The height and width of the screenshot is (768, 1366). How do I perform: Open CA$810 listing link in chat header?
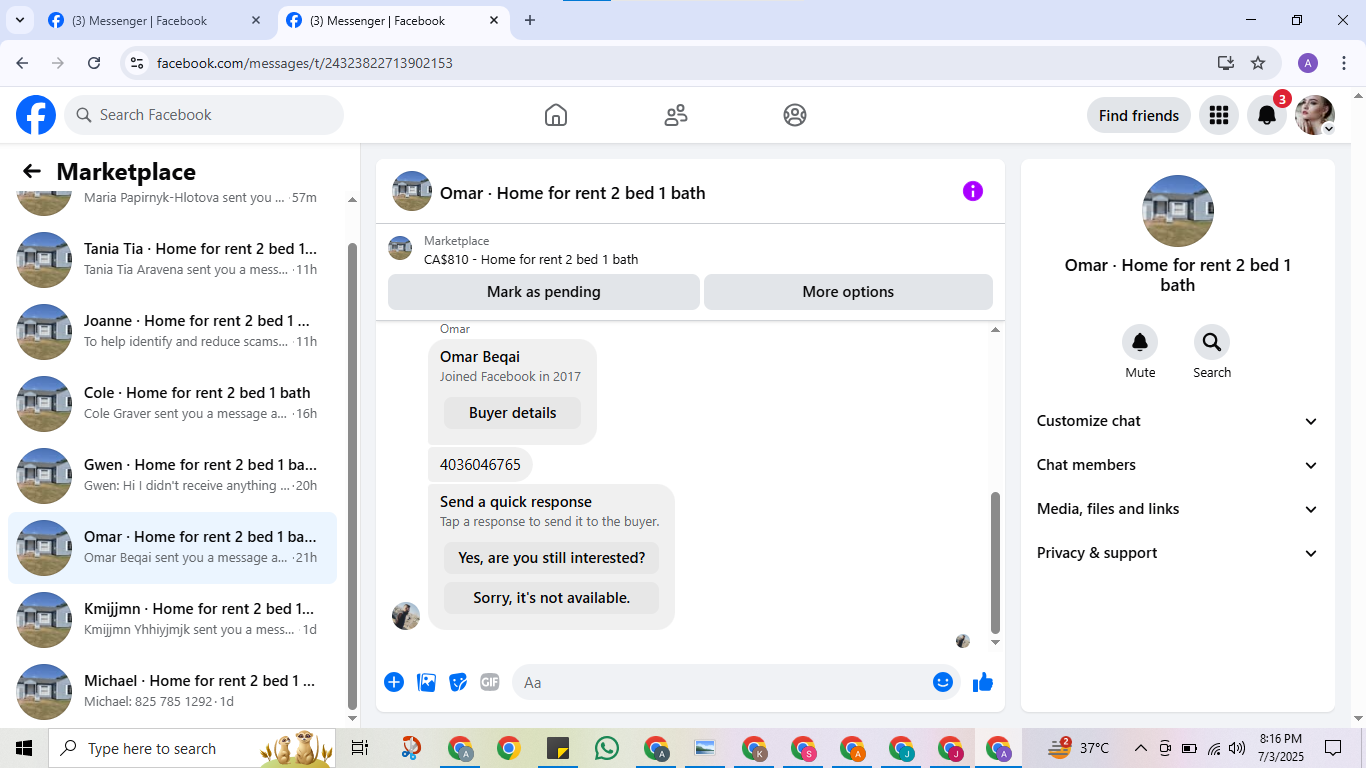pos(530,259)
